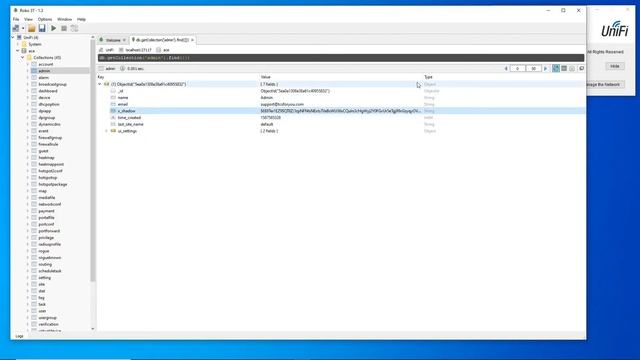Expand the device collection arrow
The width and height of the screenshot is (640, 360).
click(x=28, y=98)
